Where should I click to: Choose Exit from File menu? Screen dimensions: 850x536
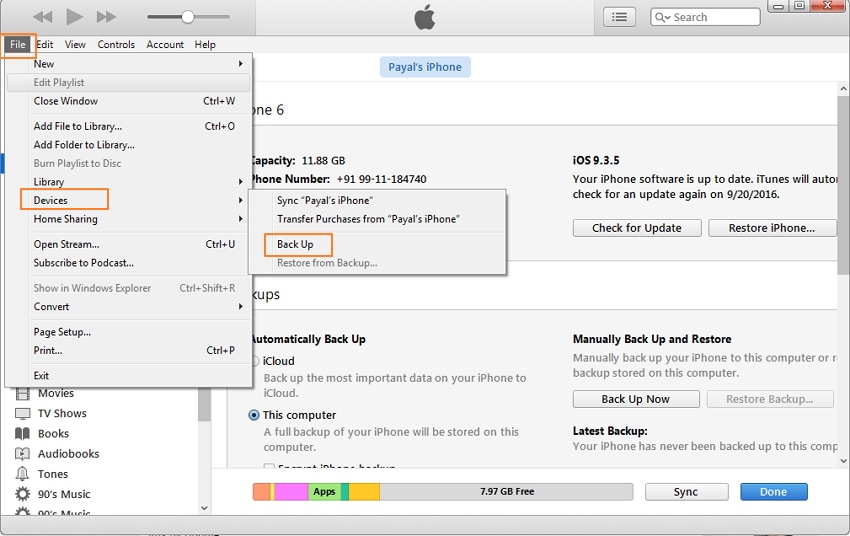tap(128, 376)
